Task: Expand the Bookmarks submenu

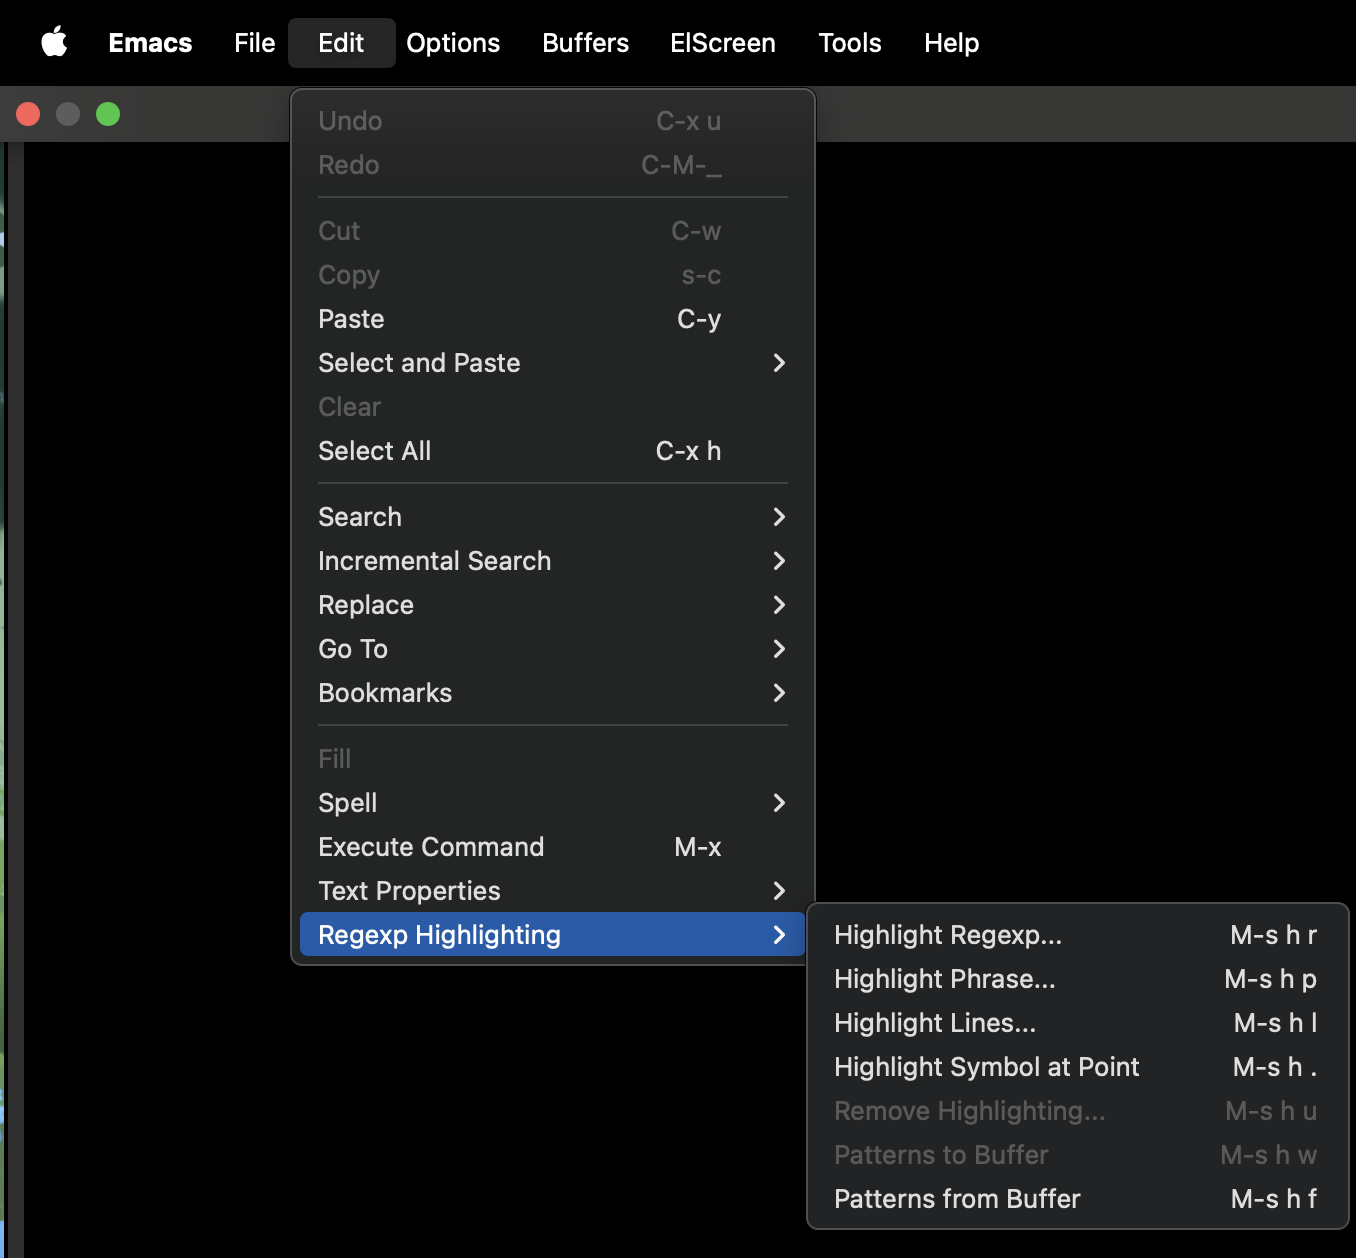Action: 553,693
